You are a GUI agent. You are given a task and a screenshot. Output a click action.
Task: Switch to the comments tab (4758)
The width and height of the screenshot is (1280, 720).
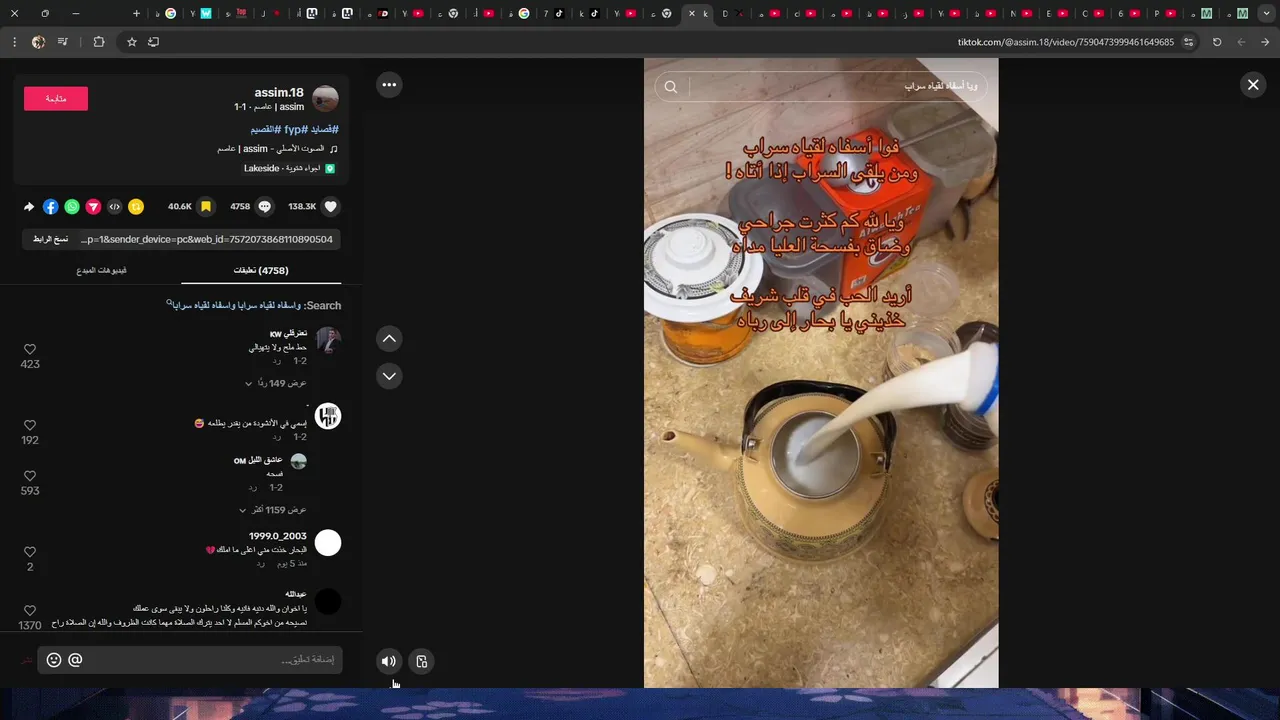(x=261, y=270)
